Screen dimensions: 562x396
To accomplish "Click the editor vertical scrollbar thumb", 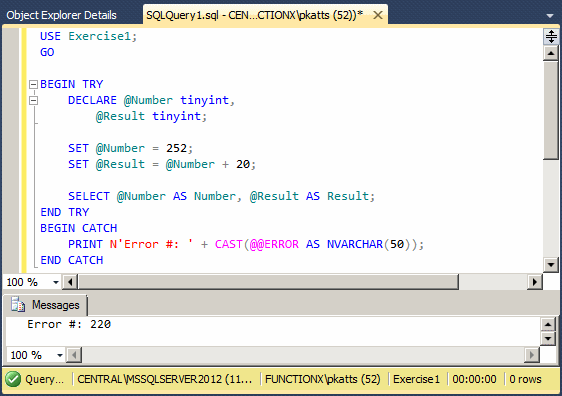I will pyautogui.click(x=551, y=110).
